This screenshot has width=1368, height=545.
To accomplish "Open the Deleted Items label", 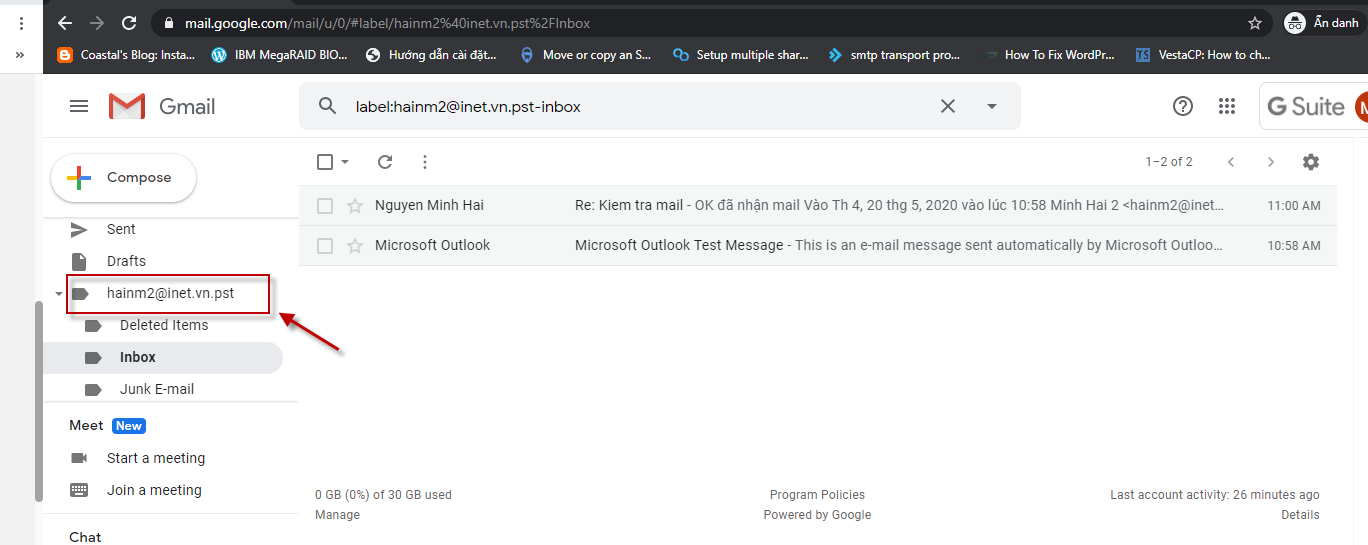I will tap(164, 325).
